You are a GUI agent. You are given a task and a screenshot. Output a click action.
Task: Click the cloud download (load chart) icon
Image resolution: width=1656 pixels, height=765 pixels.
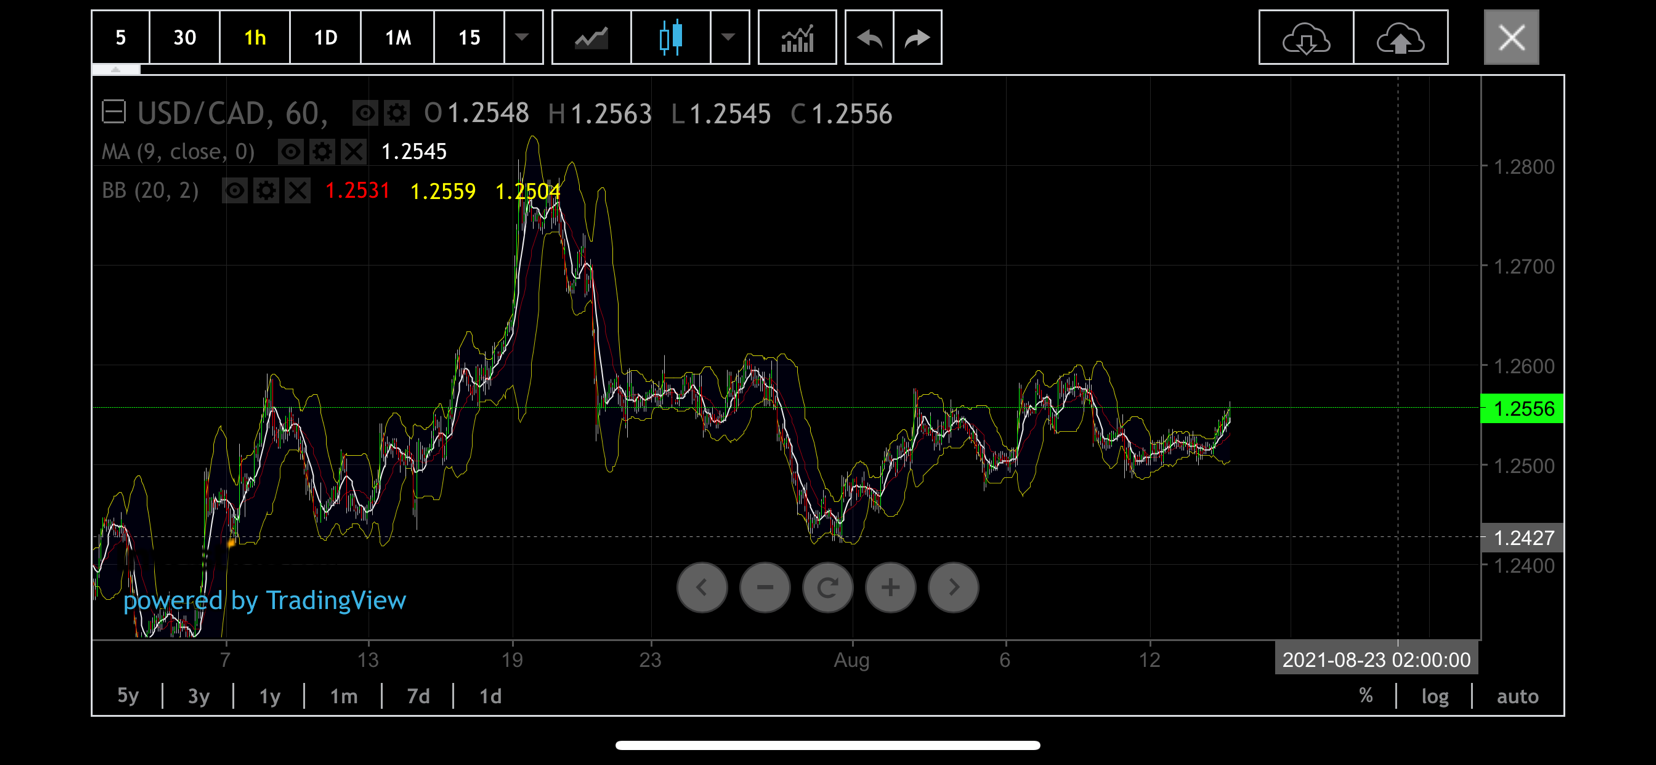(1305, 39)
